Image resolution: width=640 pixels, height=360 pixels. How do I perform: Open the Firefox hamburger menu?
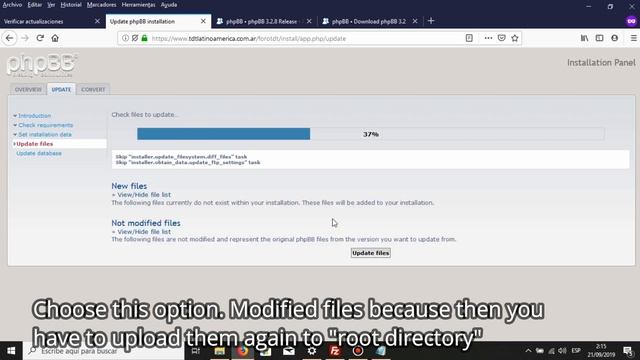coord(633,38)
